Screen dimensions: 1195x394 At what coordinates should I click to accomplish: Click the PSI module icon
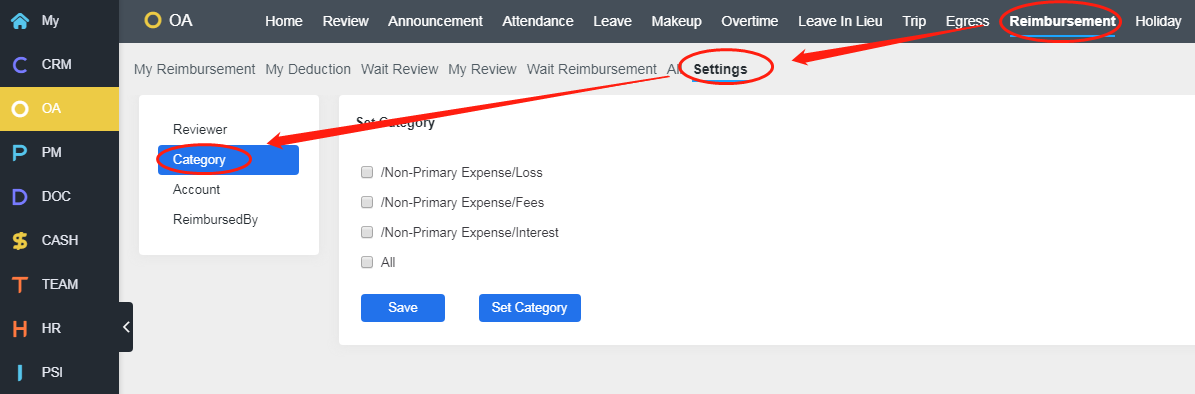(20, 373)
